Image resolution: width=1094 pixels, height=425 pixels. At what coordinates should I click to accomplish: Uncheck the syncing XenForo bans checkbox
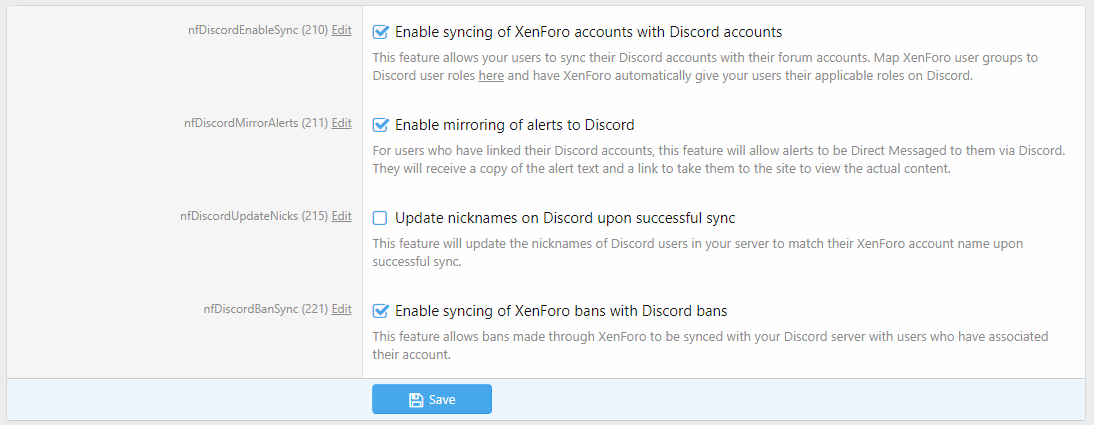point(380,311)
